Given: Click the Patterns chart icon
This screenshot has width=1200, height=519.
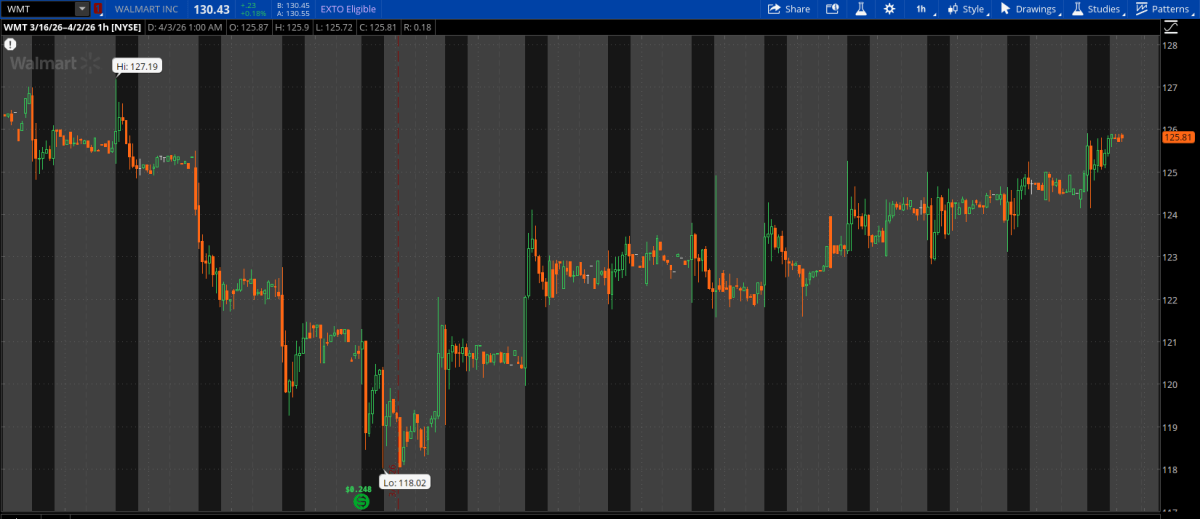Looking at the screenshot, I should pyautogui.click(x=1142, y=9).
